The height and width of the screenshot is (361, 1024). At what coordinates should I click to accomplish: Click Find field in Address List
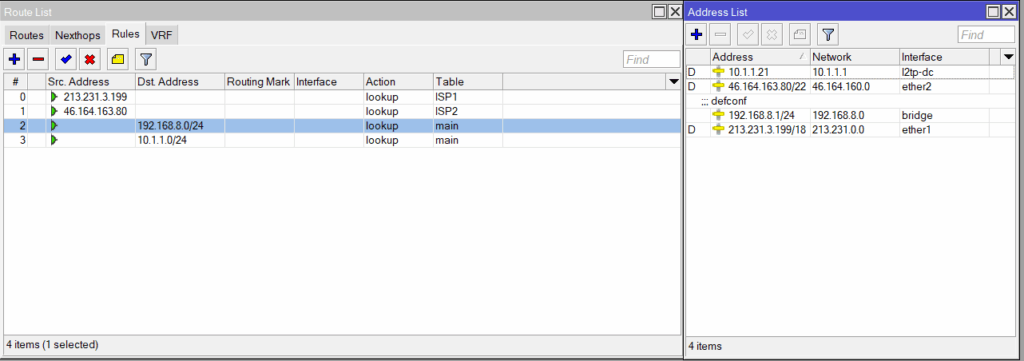pyautogui.click(x=986, y=35)
